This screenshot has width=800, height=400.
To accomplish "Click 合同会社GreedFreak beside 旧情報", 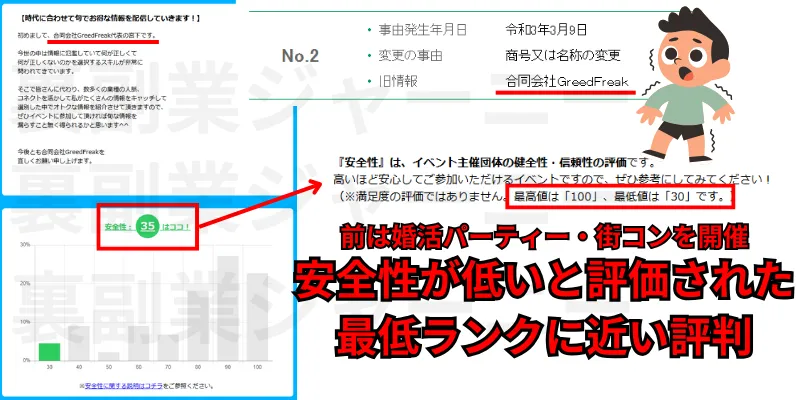I will (x=567, y=82).
